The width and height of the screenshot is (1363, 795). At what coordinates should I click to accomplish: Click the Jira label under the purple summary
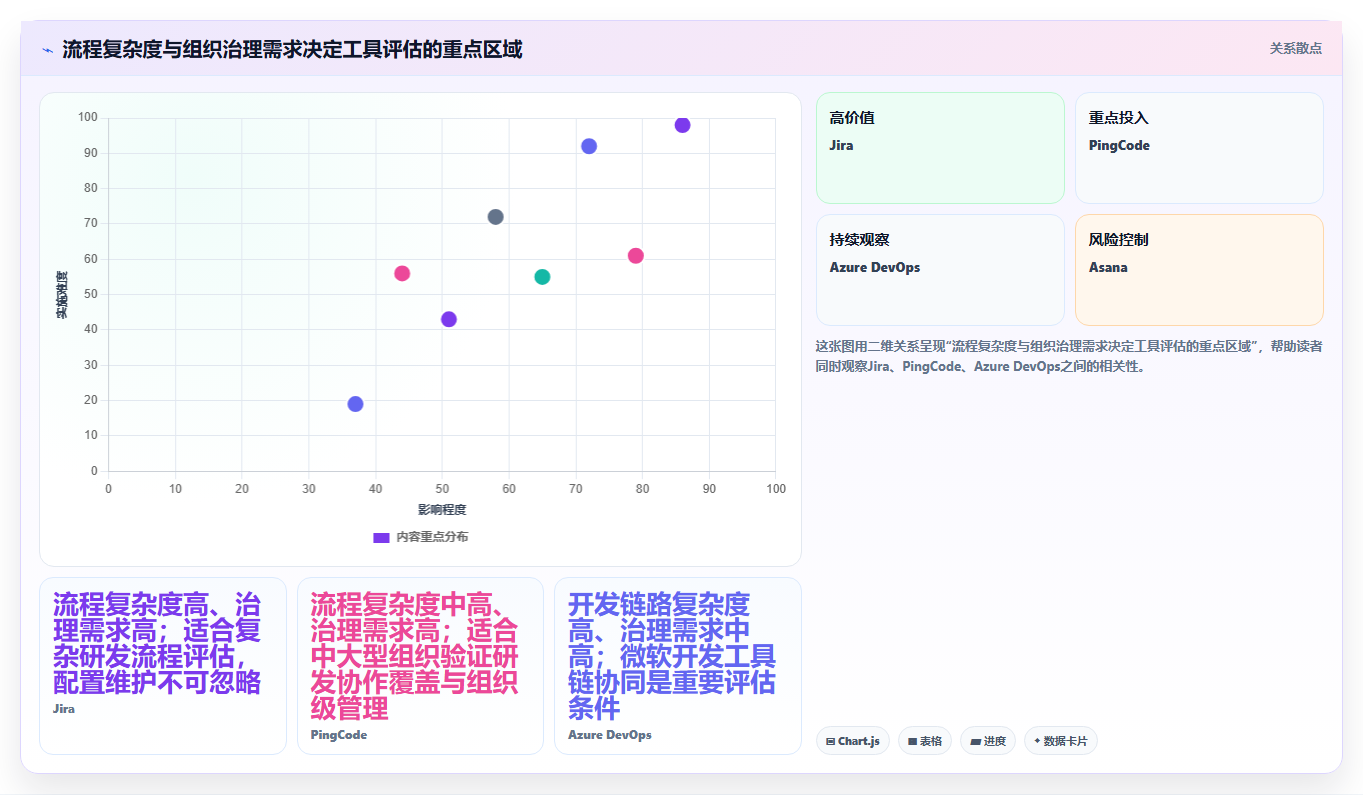64,709
